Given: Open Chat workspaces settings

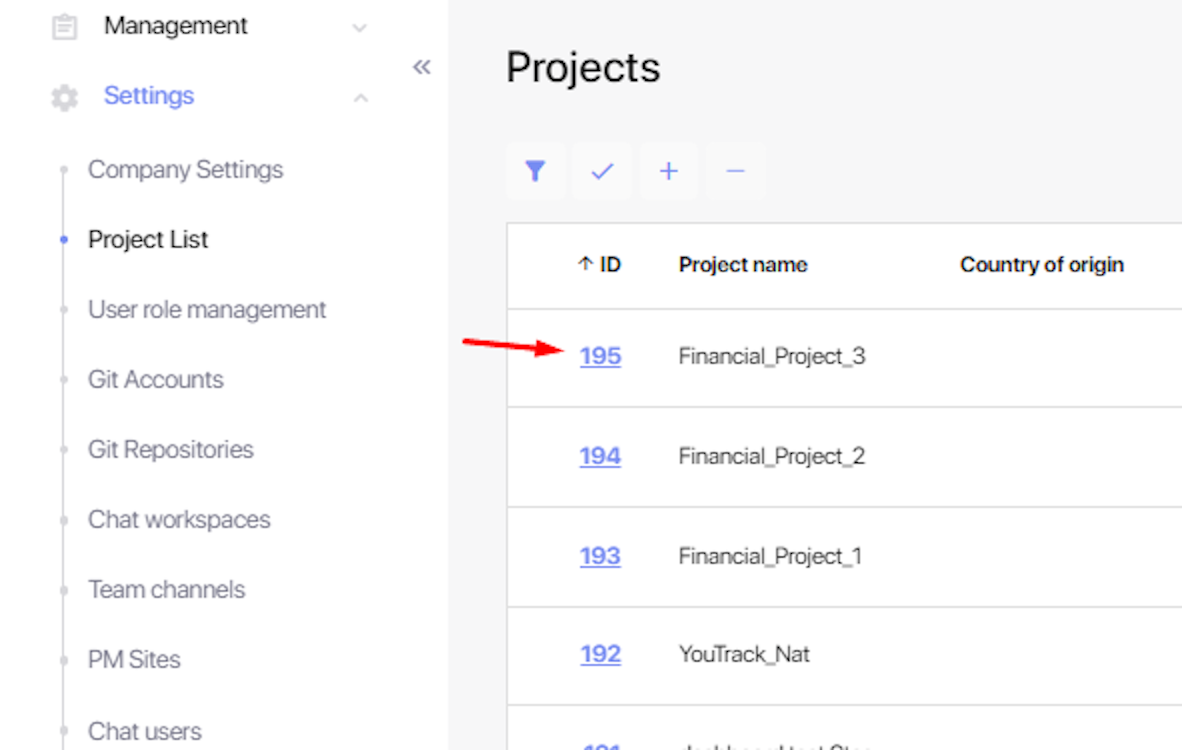Looking at the screenshot, I should coord(179,520).
